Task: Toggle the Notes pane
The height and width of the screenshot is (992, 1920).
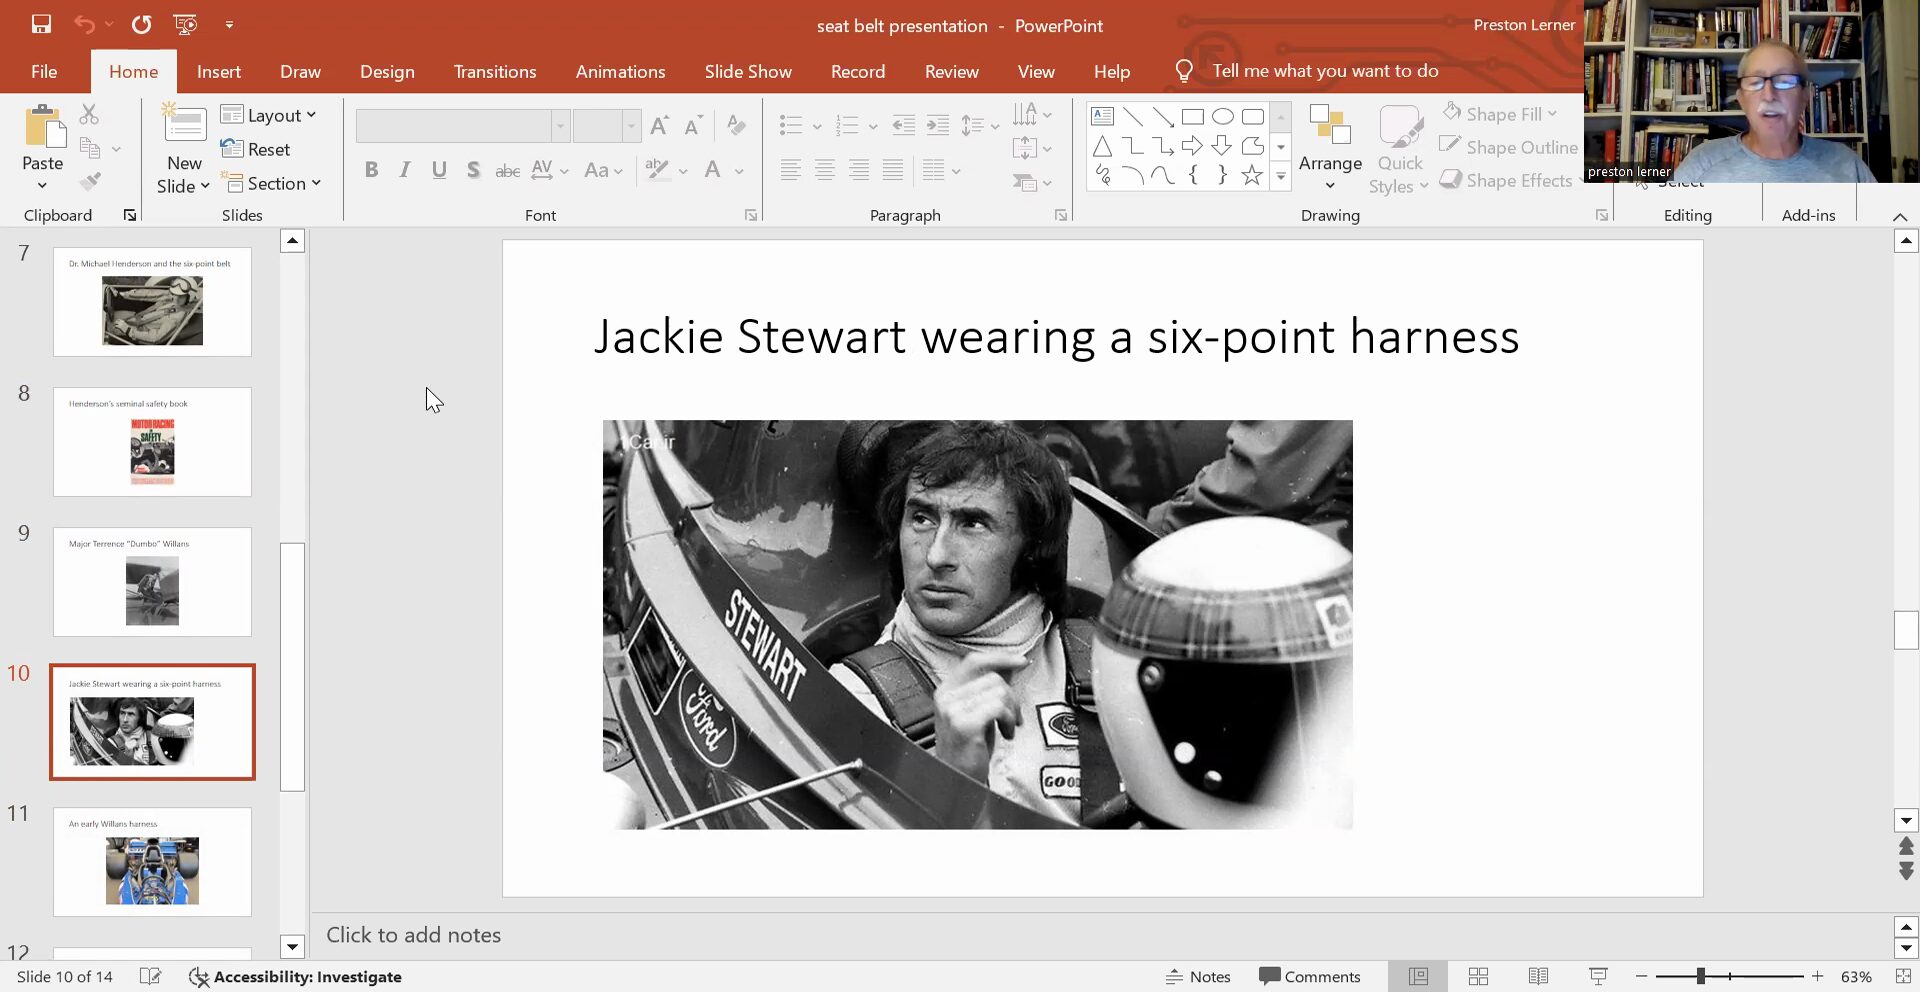Action: pyautogui.click(x=1198, y=976)
